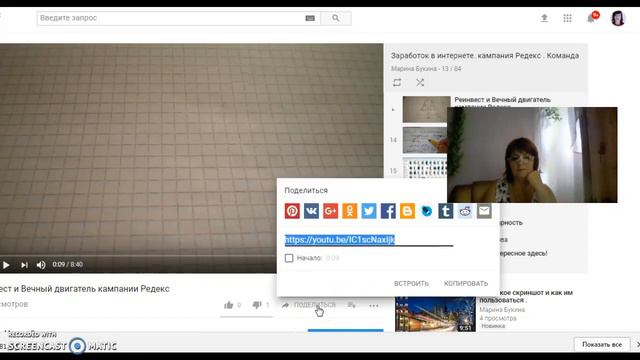Open the account avatar menu
640x360 pixels.
click(x=618, y=18)
